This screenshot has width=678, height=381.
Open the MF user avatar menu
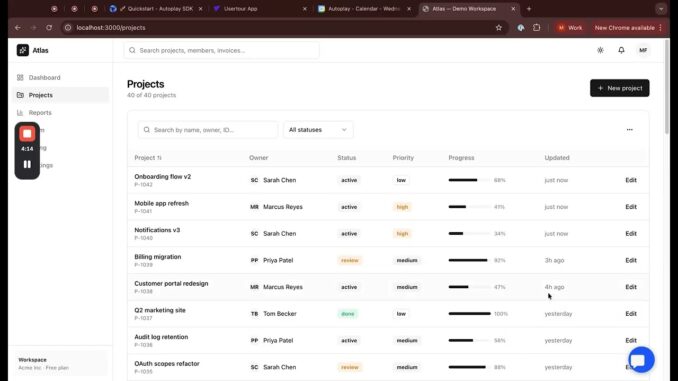point(643,50)
